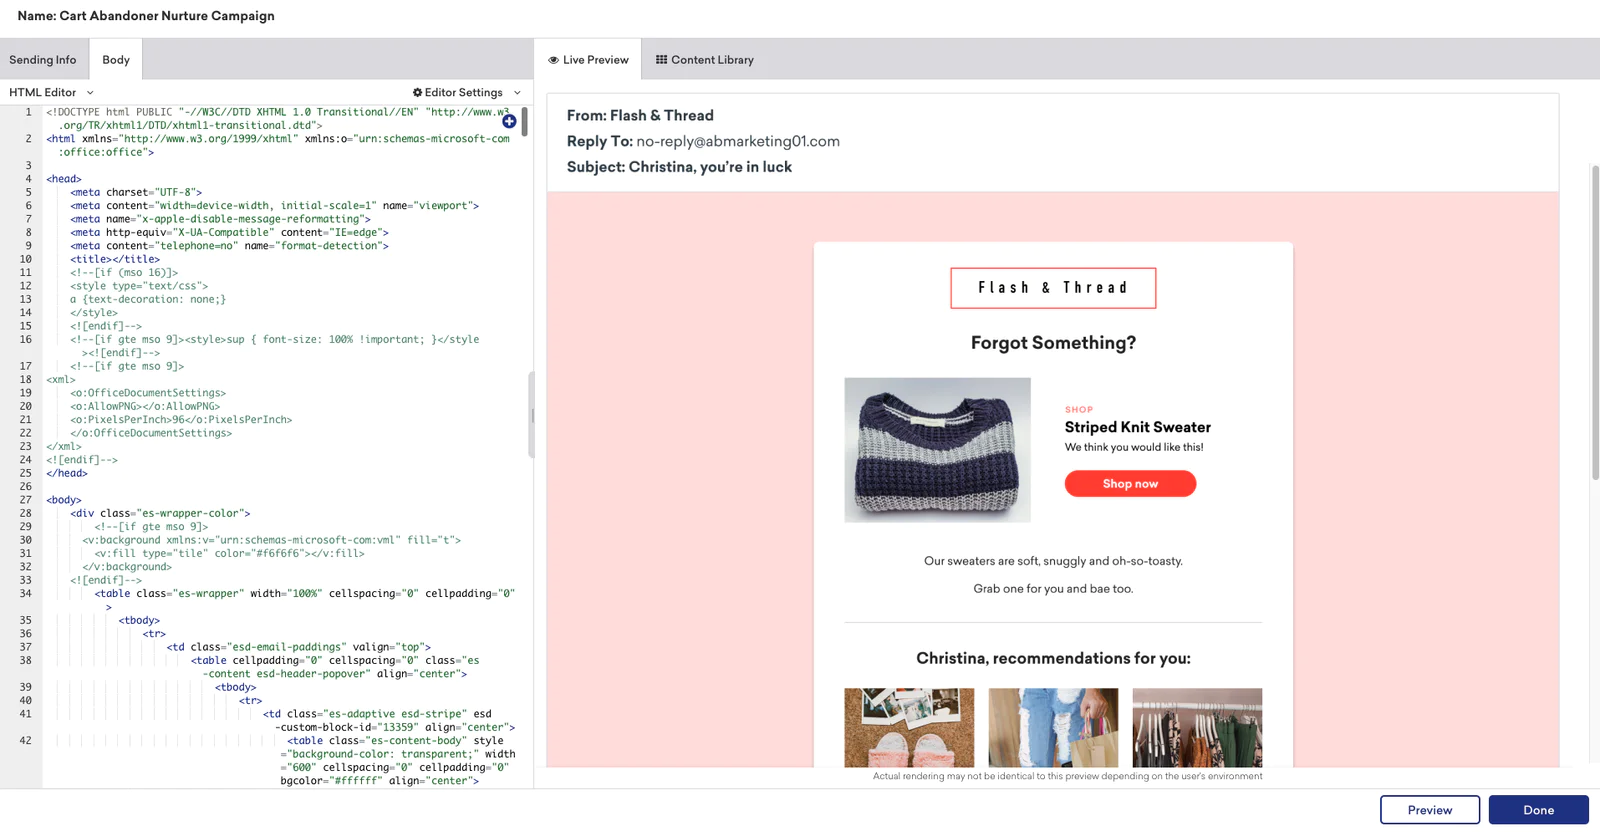1600x832 pixels.
Task: Click the Done button
Action: (x=1538, y=810)
